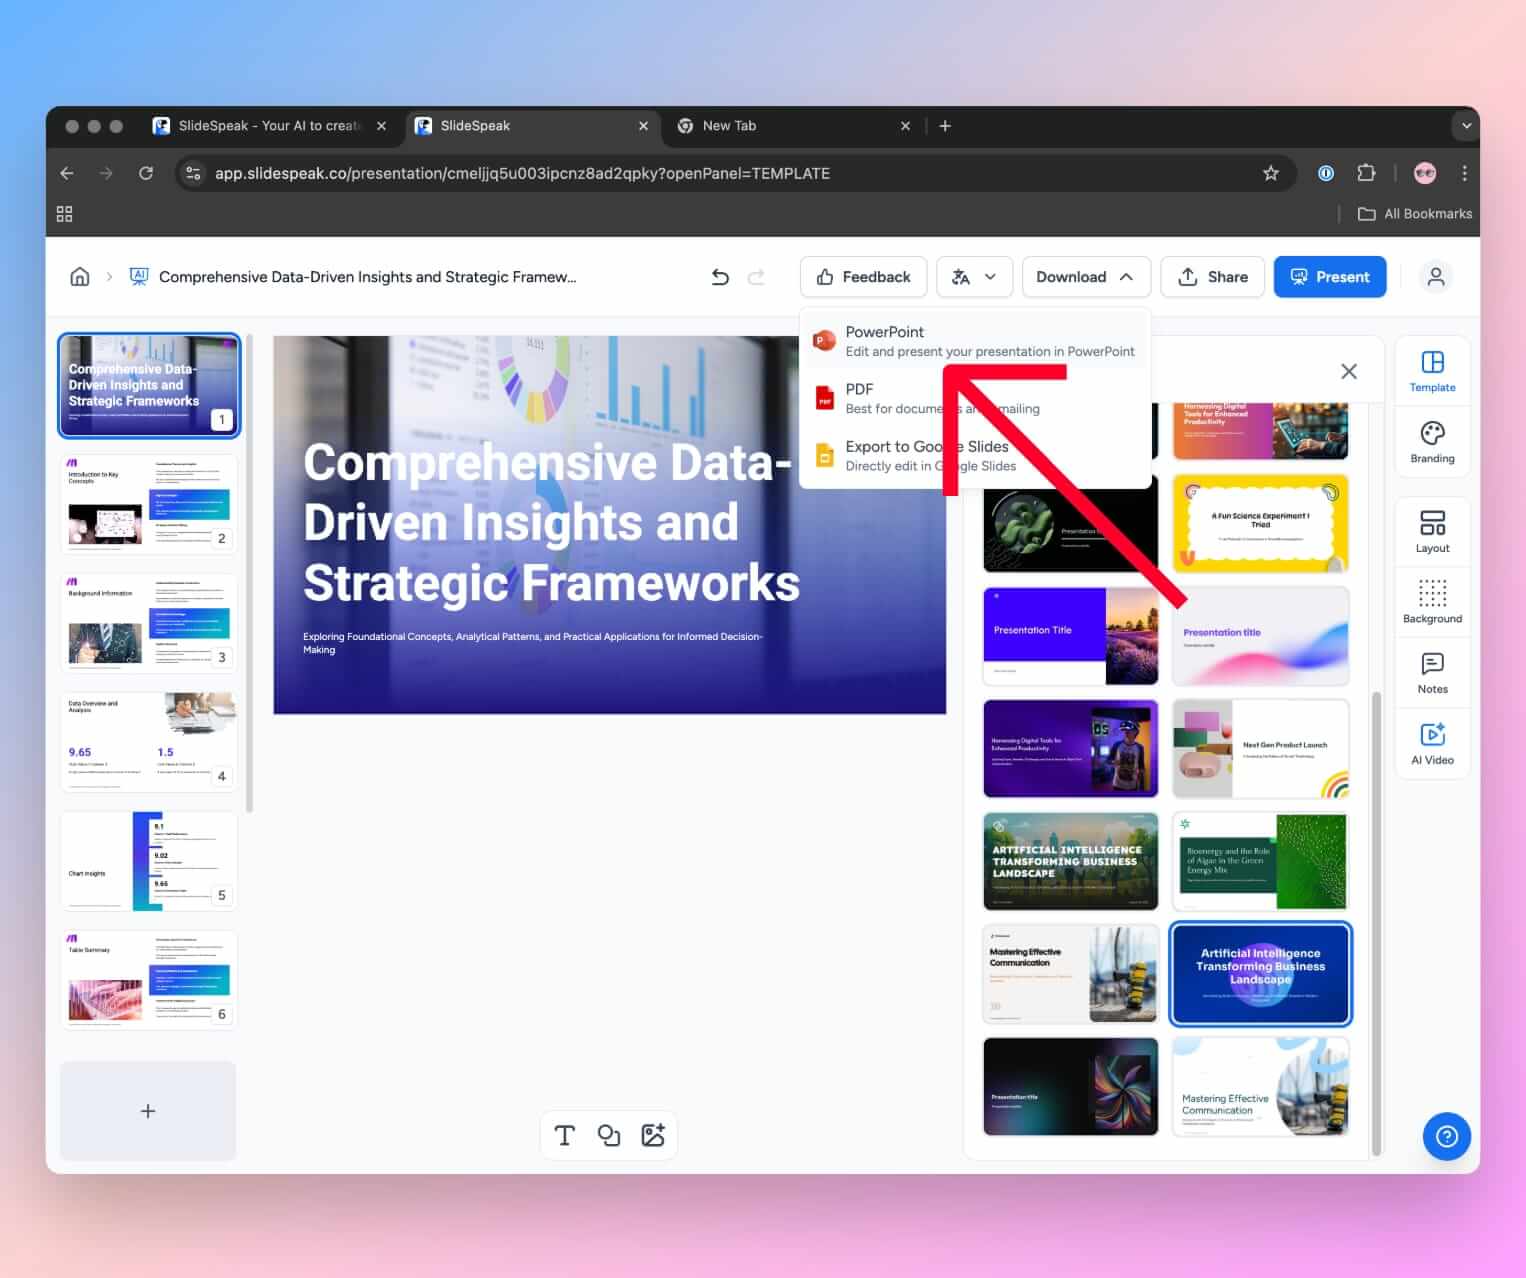Click the Present button
This screenshot has width=1526, height=1278.
[x=1330, y=277]
